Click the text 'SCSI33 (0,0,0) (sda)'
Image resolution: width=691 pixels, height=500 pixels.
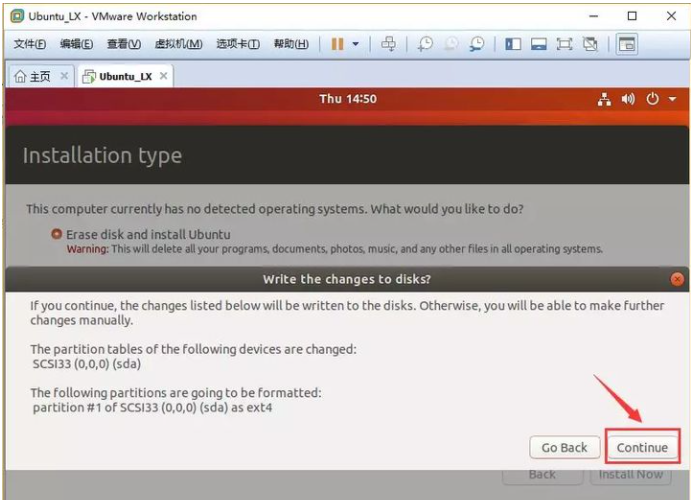87,364
